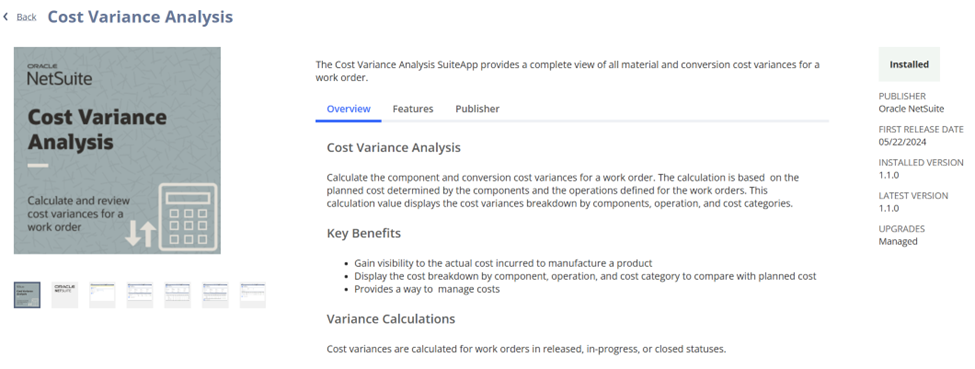The height and width of the screenshot is (369, 975).
Task: Switch to the Overview tab
Action: coord(348,109)
